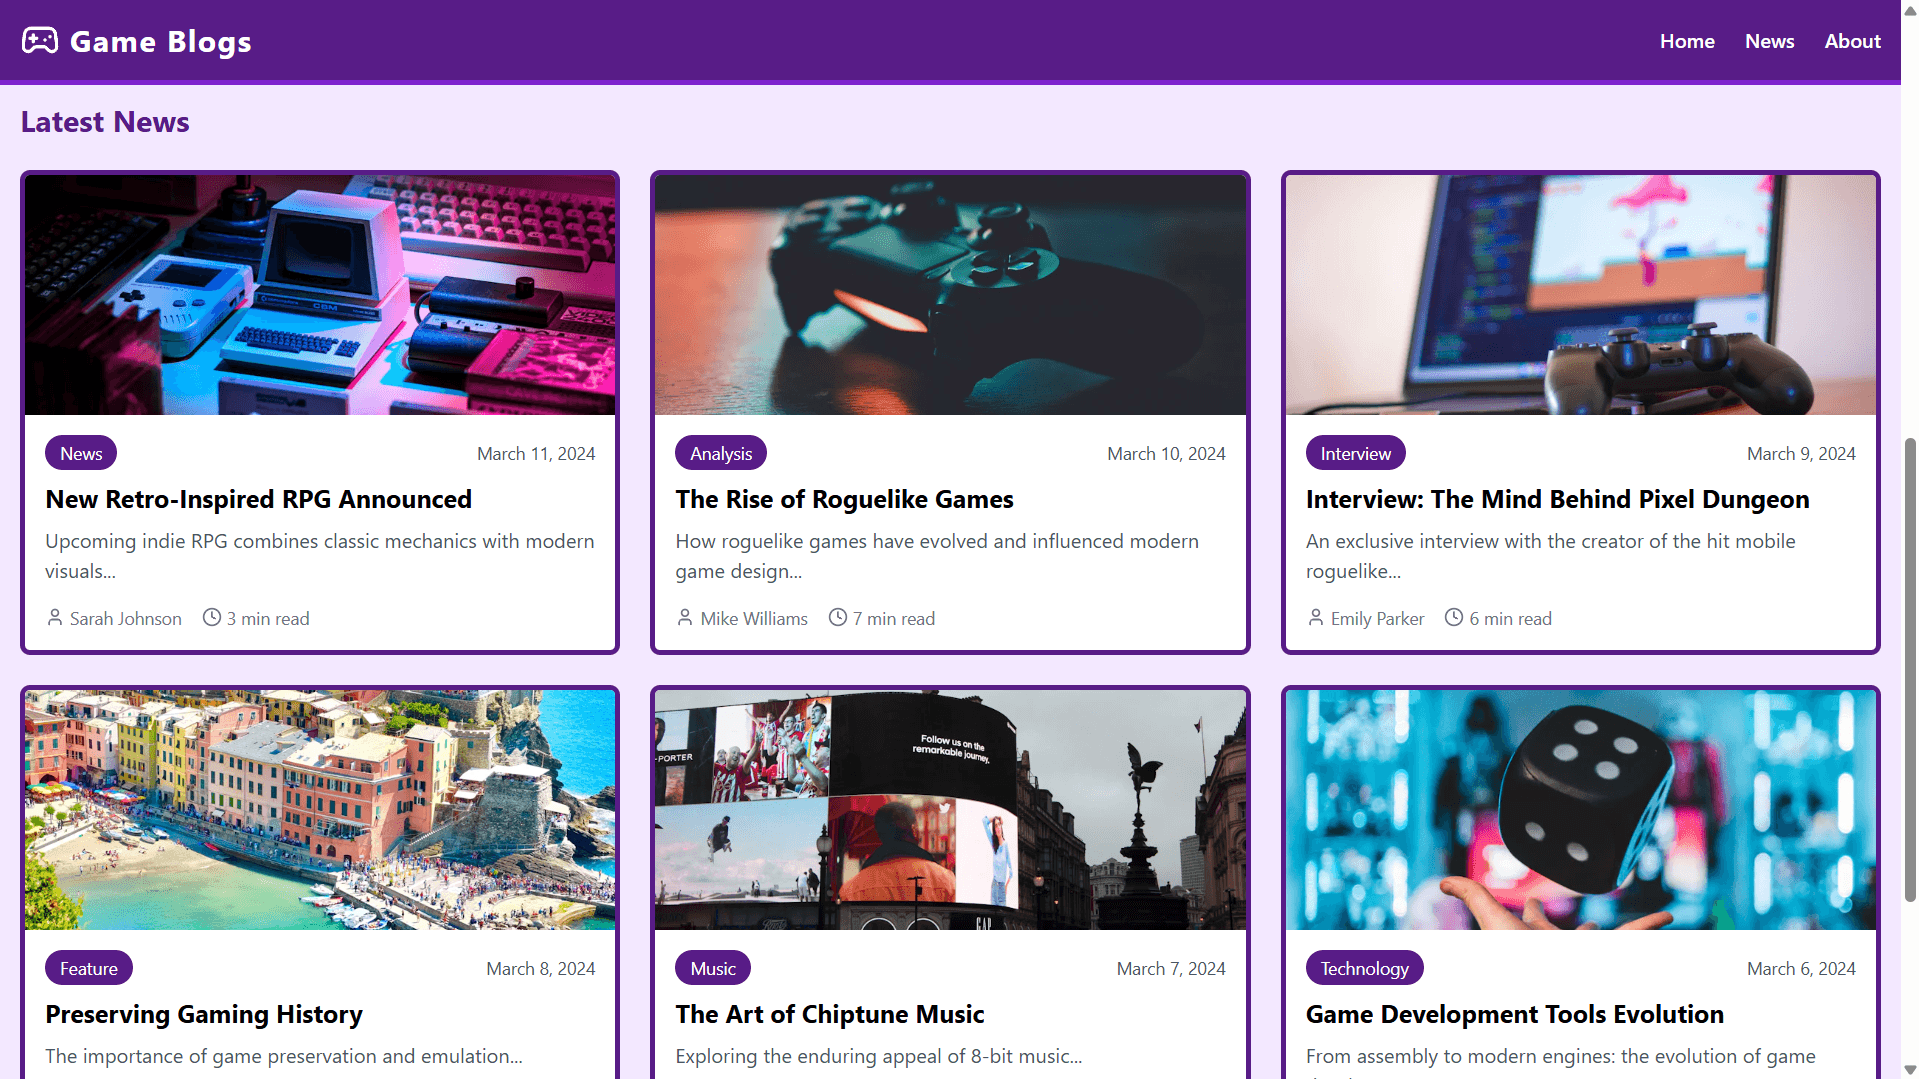1919x1079 pixels.
Task: Open Preserving Gaming History article
Action: tap(204, 1014)
